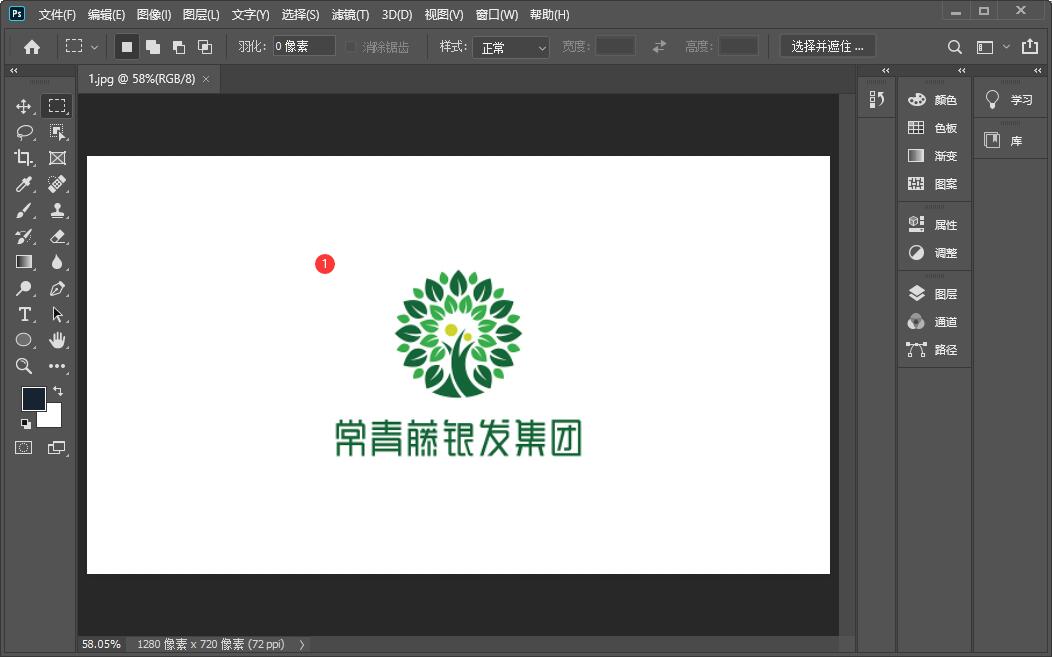Click the dark foreground color swatch

(33, 397)
